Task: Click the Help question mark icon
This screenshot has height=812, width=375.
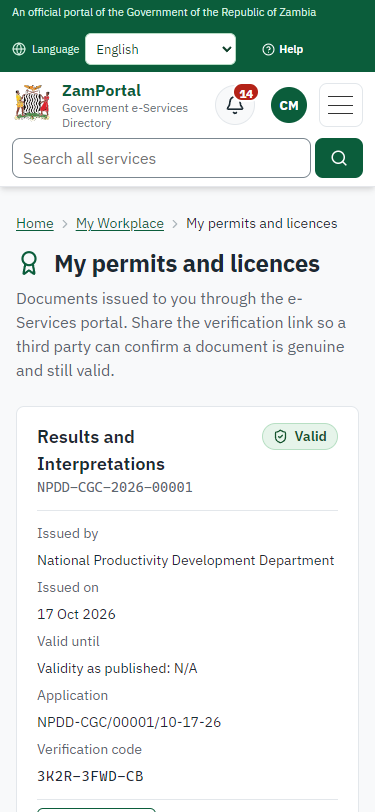Action: click(268, 49)
